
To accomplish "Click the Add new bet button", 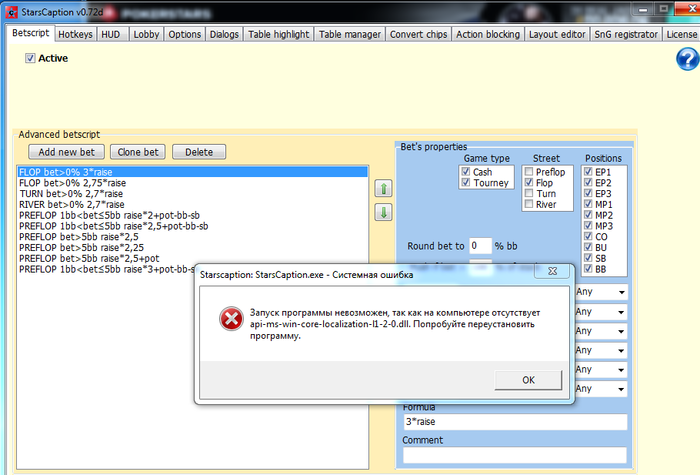I will click(67, 152).
